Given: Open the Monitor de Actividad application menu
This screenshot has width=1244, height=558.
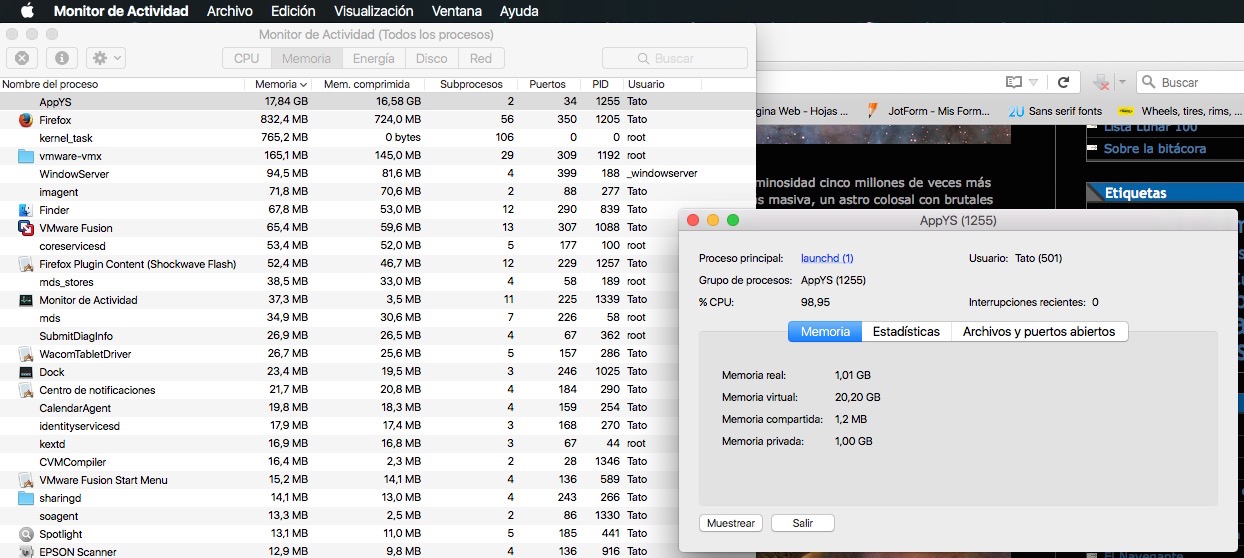Looking at the screenshot, I should tap(121, 11).
